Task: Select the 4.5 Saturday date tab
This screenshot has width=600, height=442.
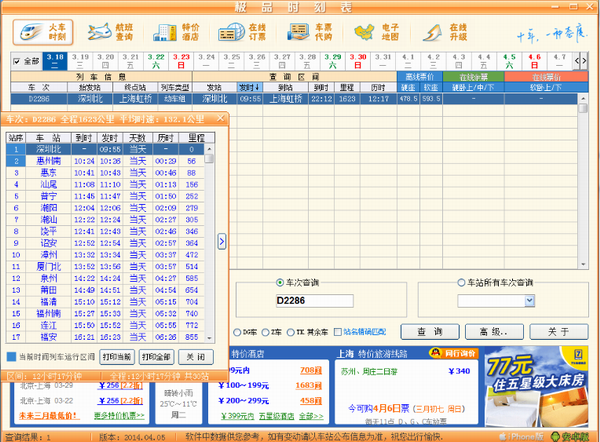Action: click(509, 61)
